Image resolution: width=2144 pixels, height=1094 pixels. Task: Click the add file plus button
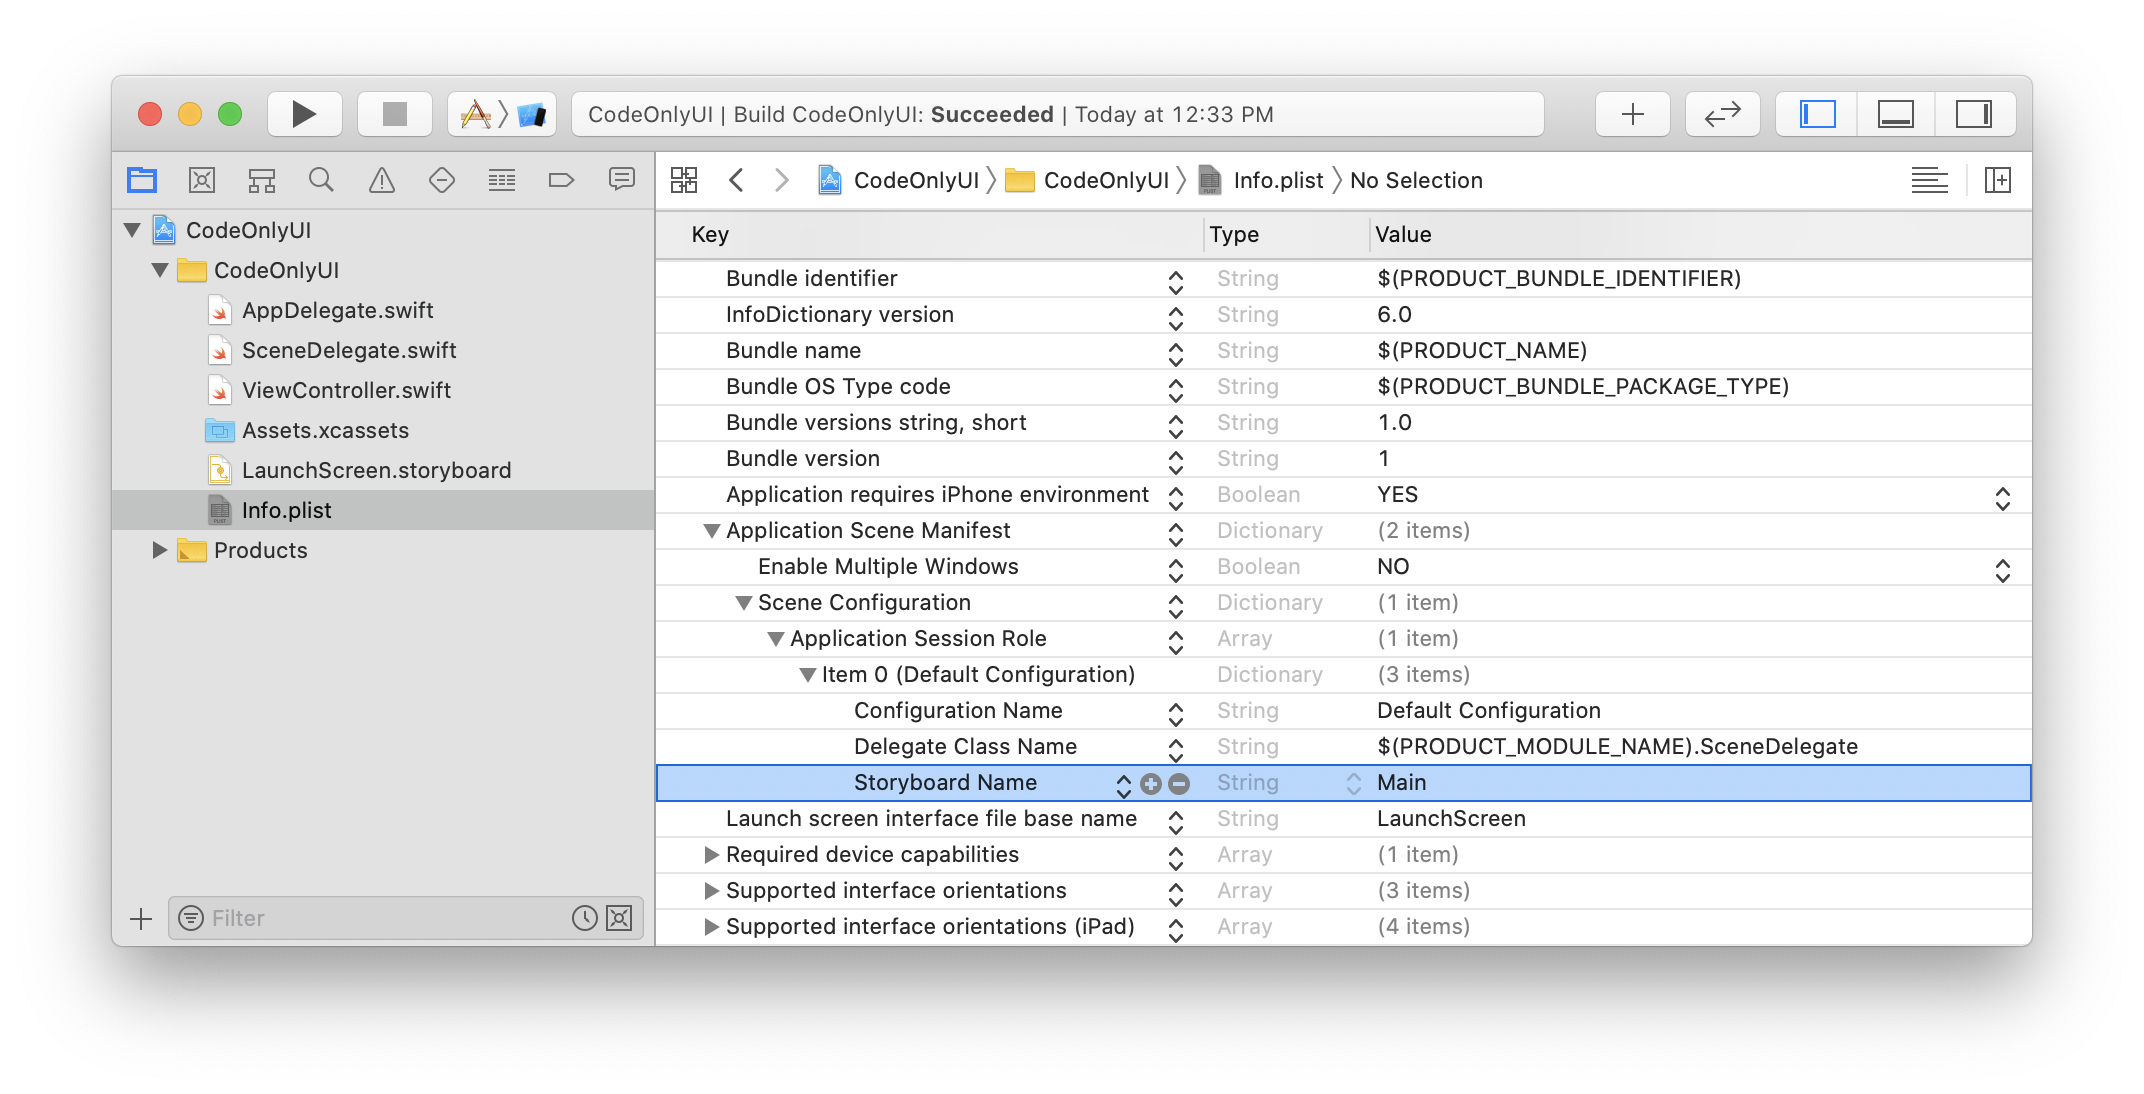click(x=141, y=918)
